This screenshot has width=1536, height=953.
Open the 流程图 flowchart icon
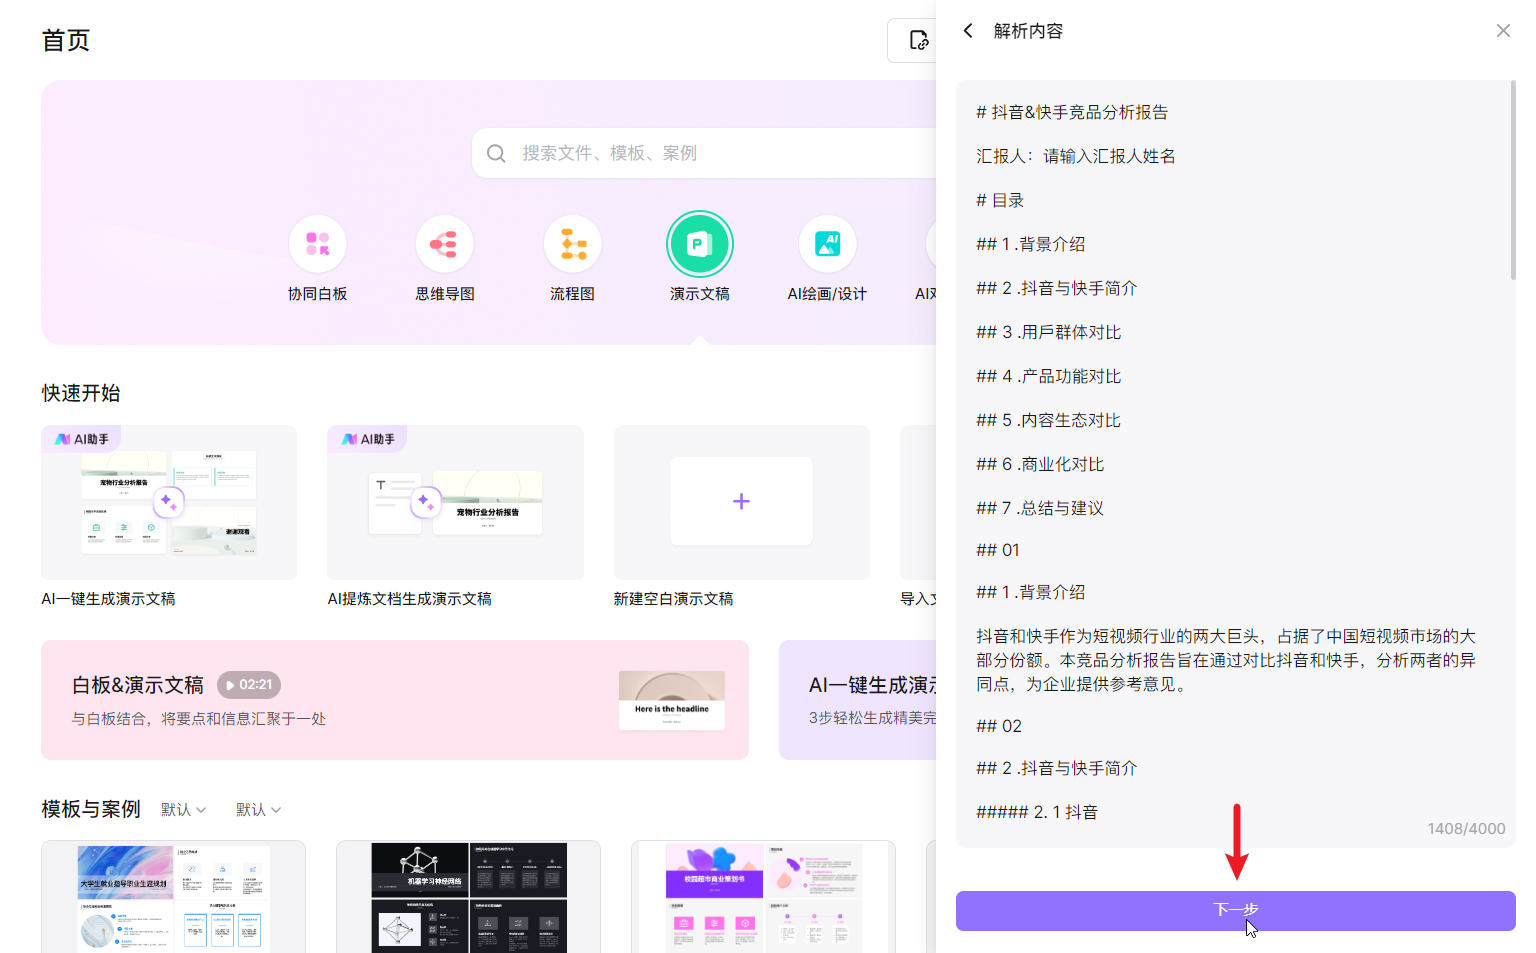pyautogui.click(x=573, y=244)
